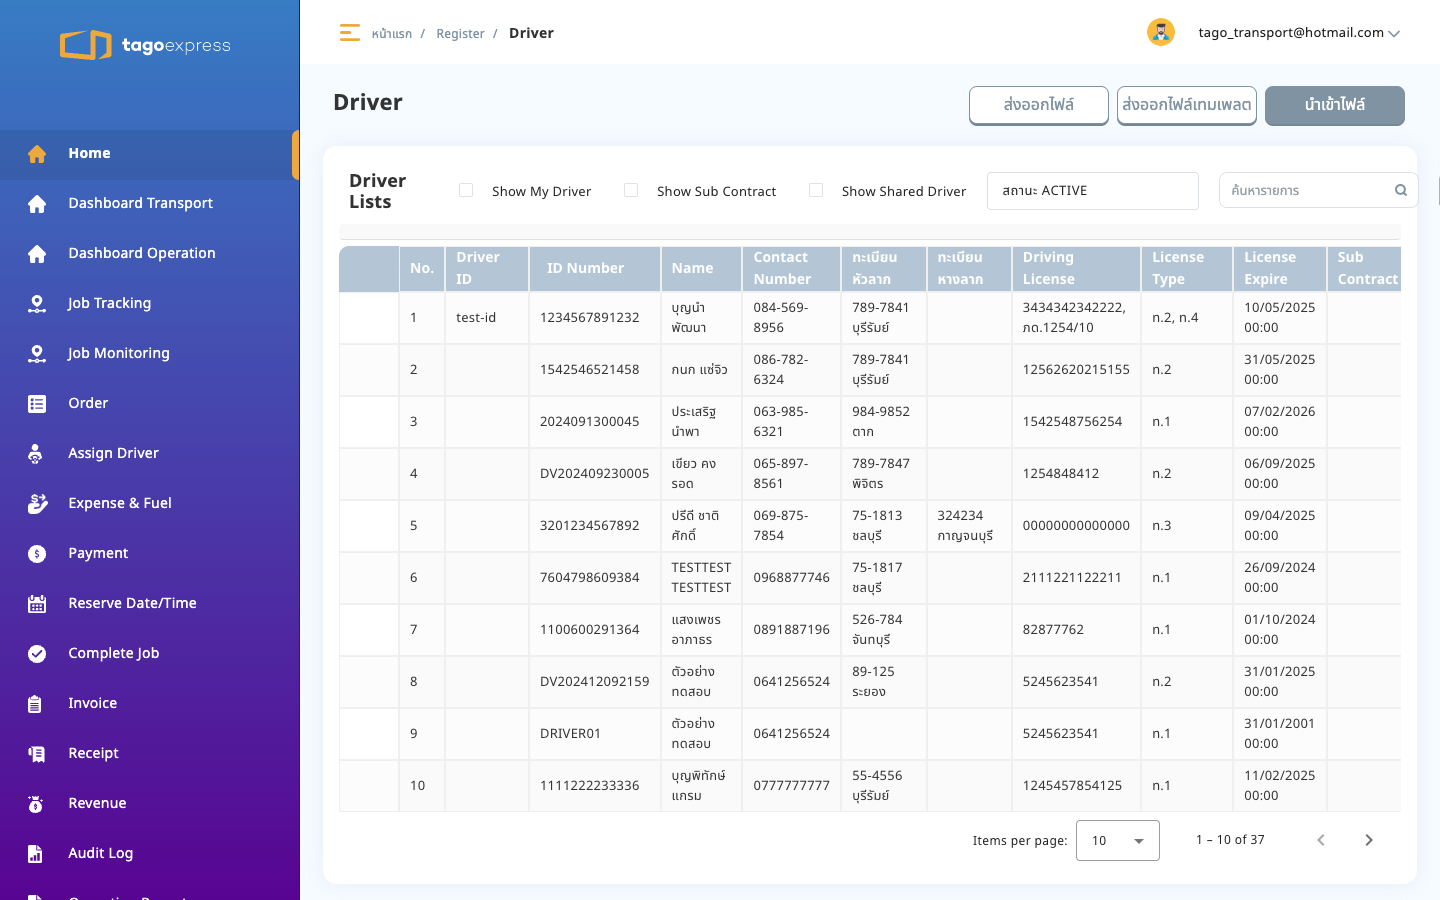Expand the tago_transport account menu
Viewport: 1440px width, 900px height.
[x=1299, y=33]
